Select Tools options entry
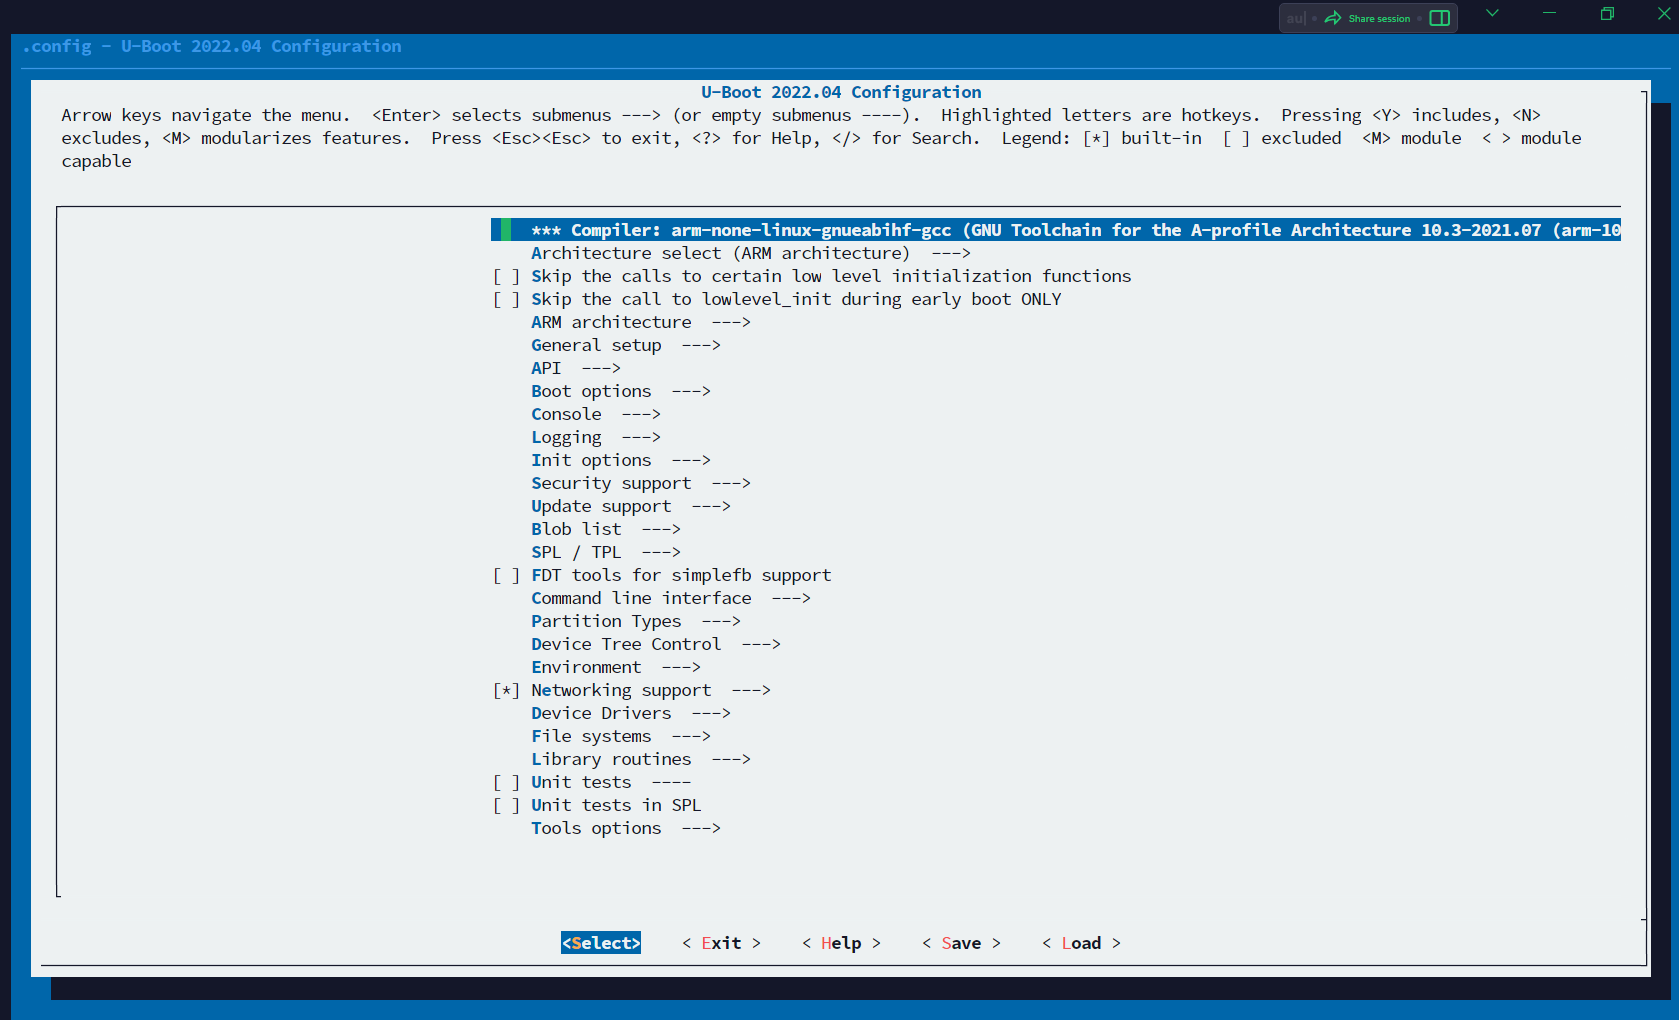Image resolution: width=1679 pixels, height=1020 pixels. click(x=625, y=829)
